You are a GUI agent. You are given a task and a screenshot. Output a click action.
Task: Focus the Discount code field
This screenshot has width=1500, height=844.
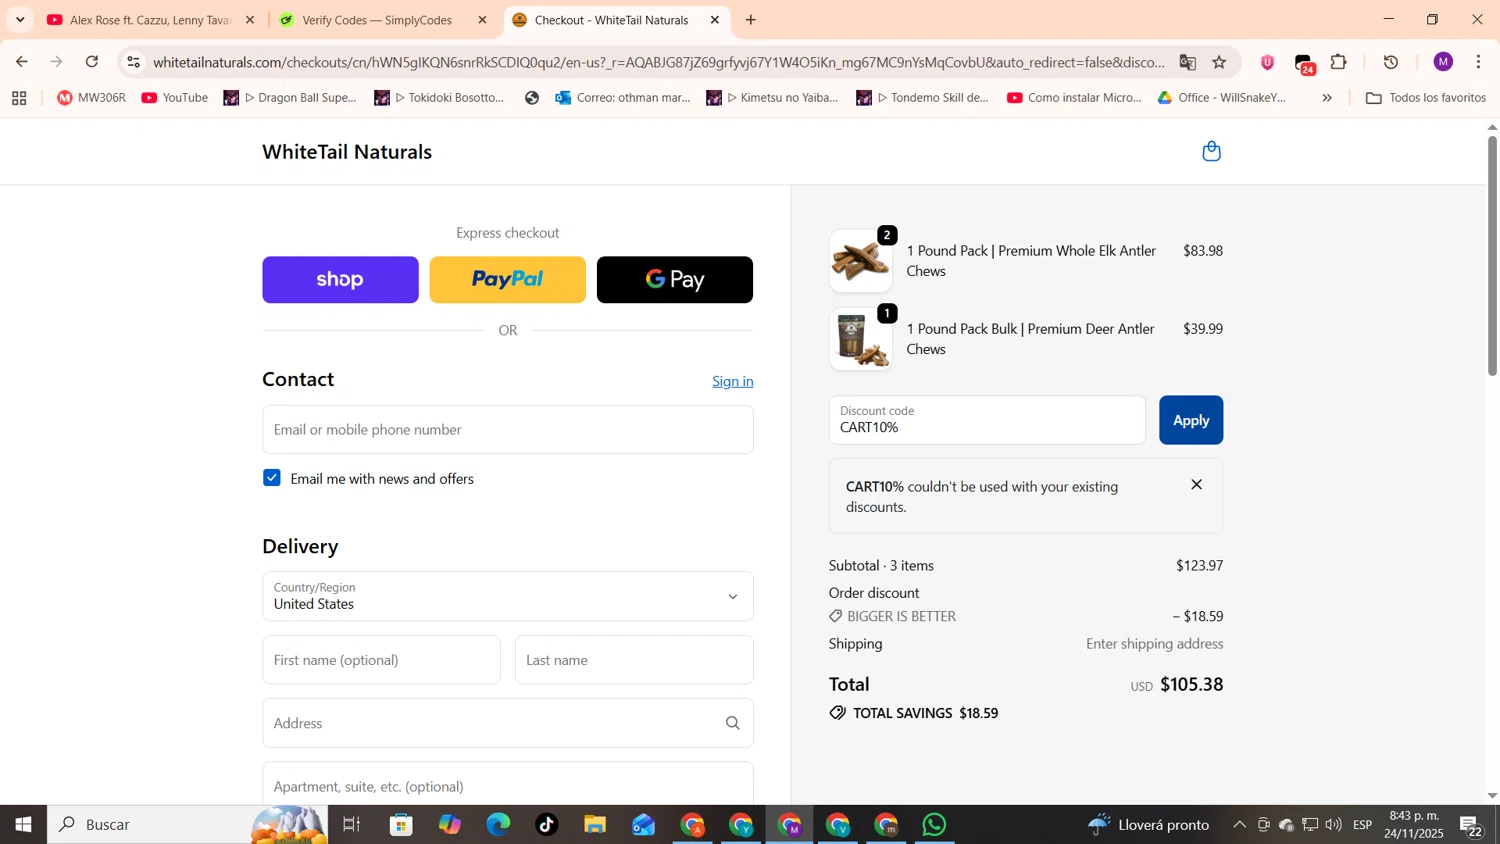987,420
